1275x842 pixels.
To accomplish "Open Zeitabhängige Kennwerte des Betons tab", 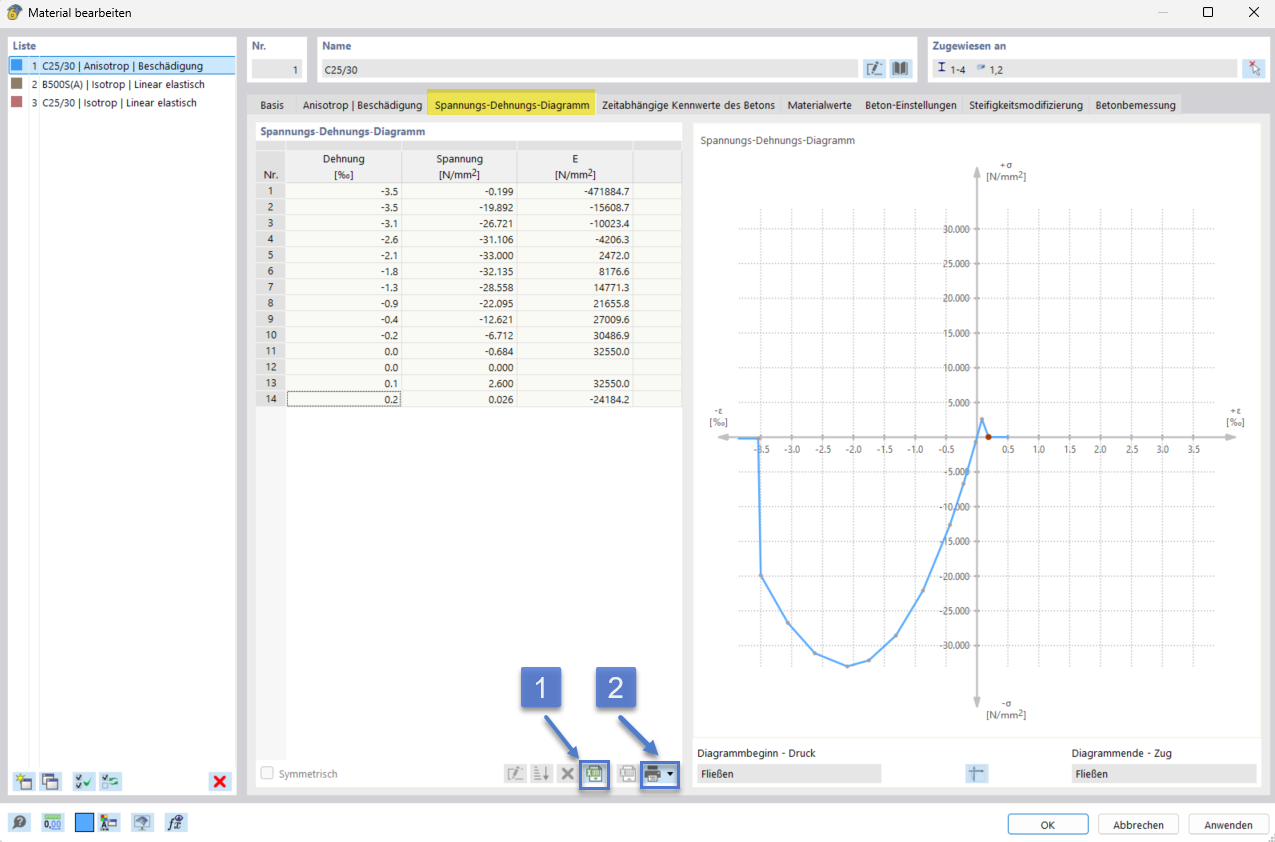I will coord(688,105).
